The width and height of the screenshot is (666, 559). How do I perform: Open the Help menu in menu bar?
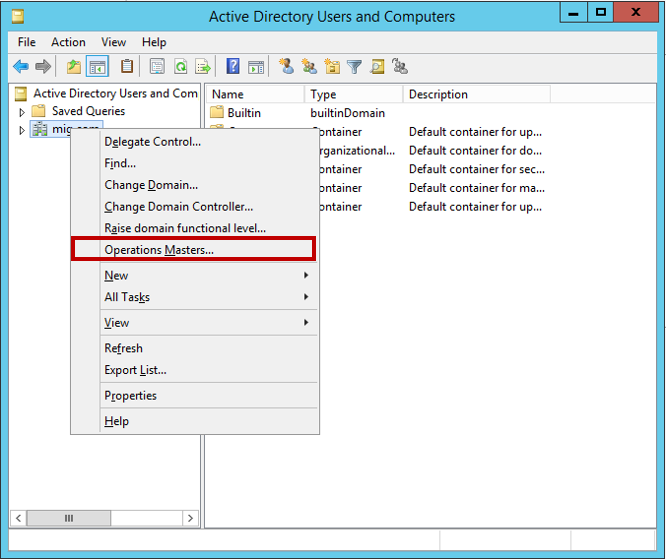[154, 42]
